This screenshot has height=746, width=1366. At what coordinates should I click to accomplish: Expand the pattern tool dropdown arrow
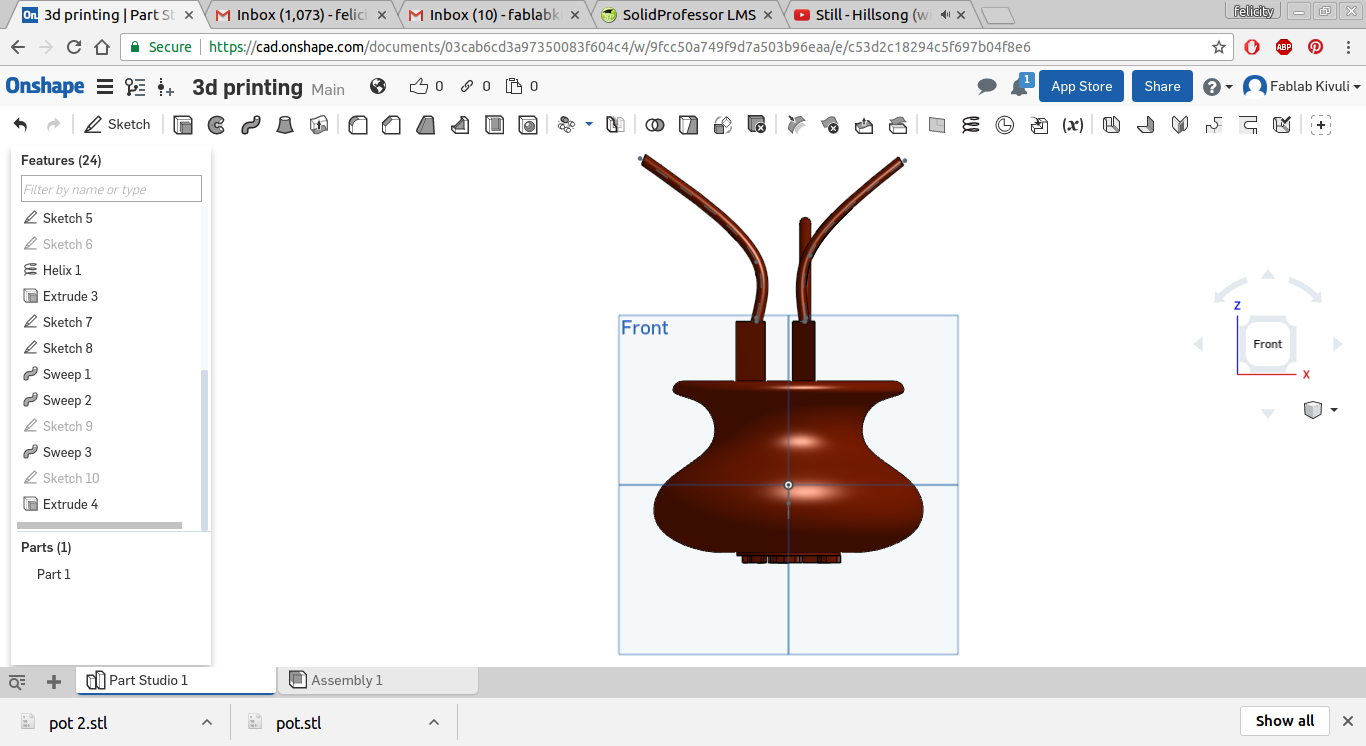[588, 124]
